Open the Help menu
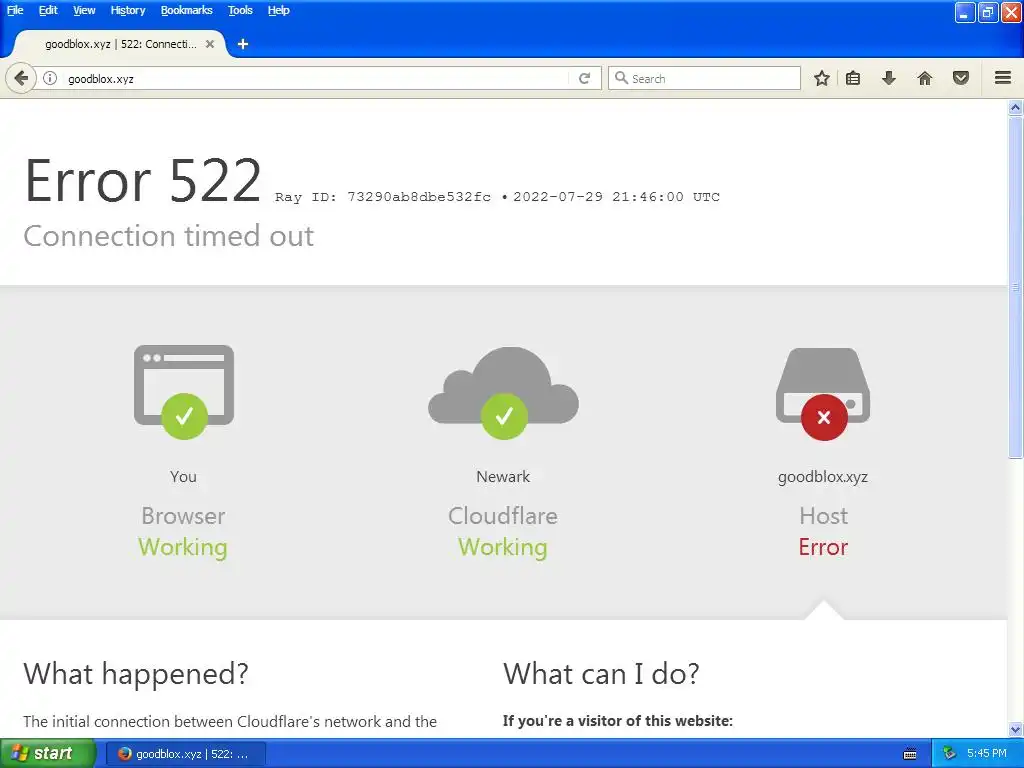 click(x=278, y=10)
